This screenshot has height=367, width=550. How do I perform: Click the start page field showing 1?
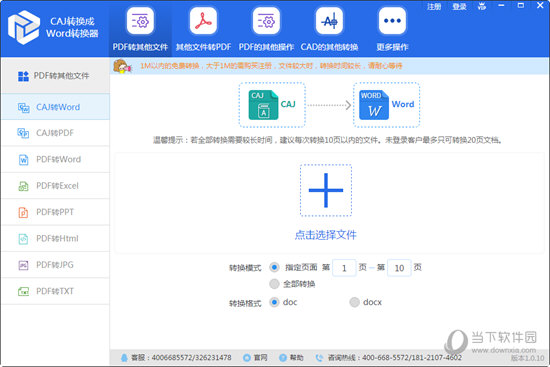point(344,268)
